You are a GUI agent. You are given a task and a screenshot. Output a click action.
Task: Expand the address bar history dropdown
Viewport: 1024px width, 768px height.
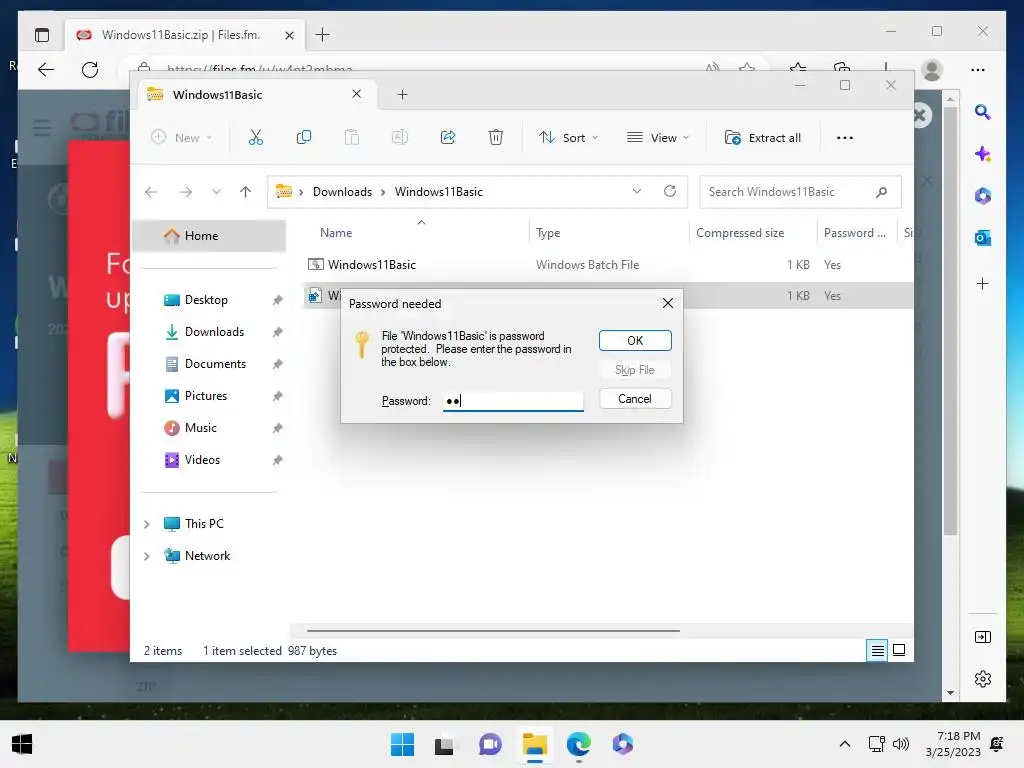[637, 191]
